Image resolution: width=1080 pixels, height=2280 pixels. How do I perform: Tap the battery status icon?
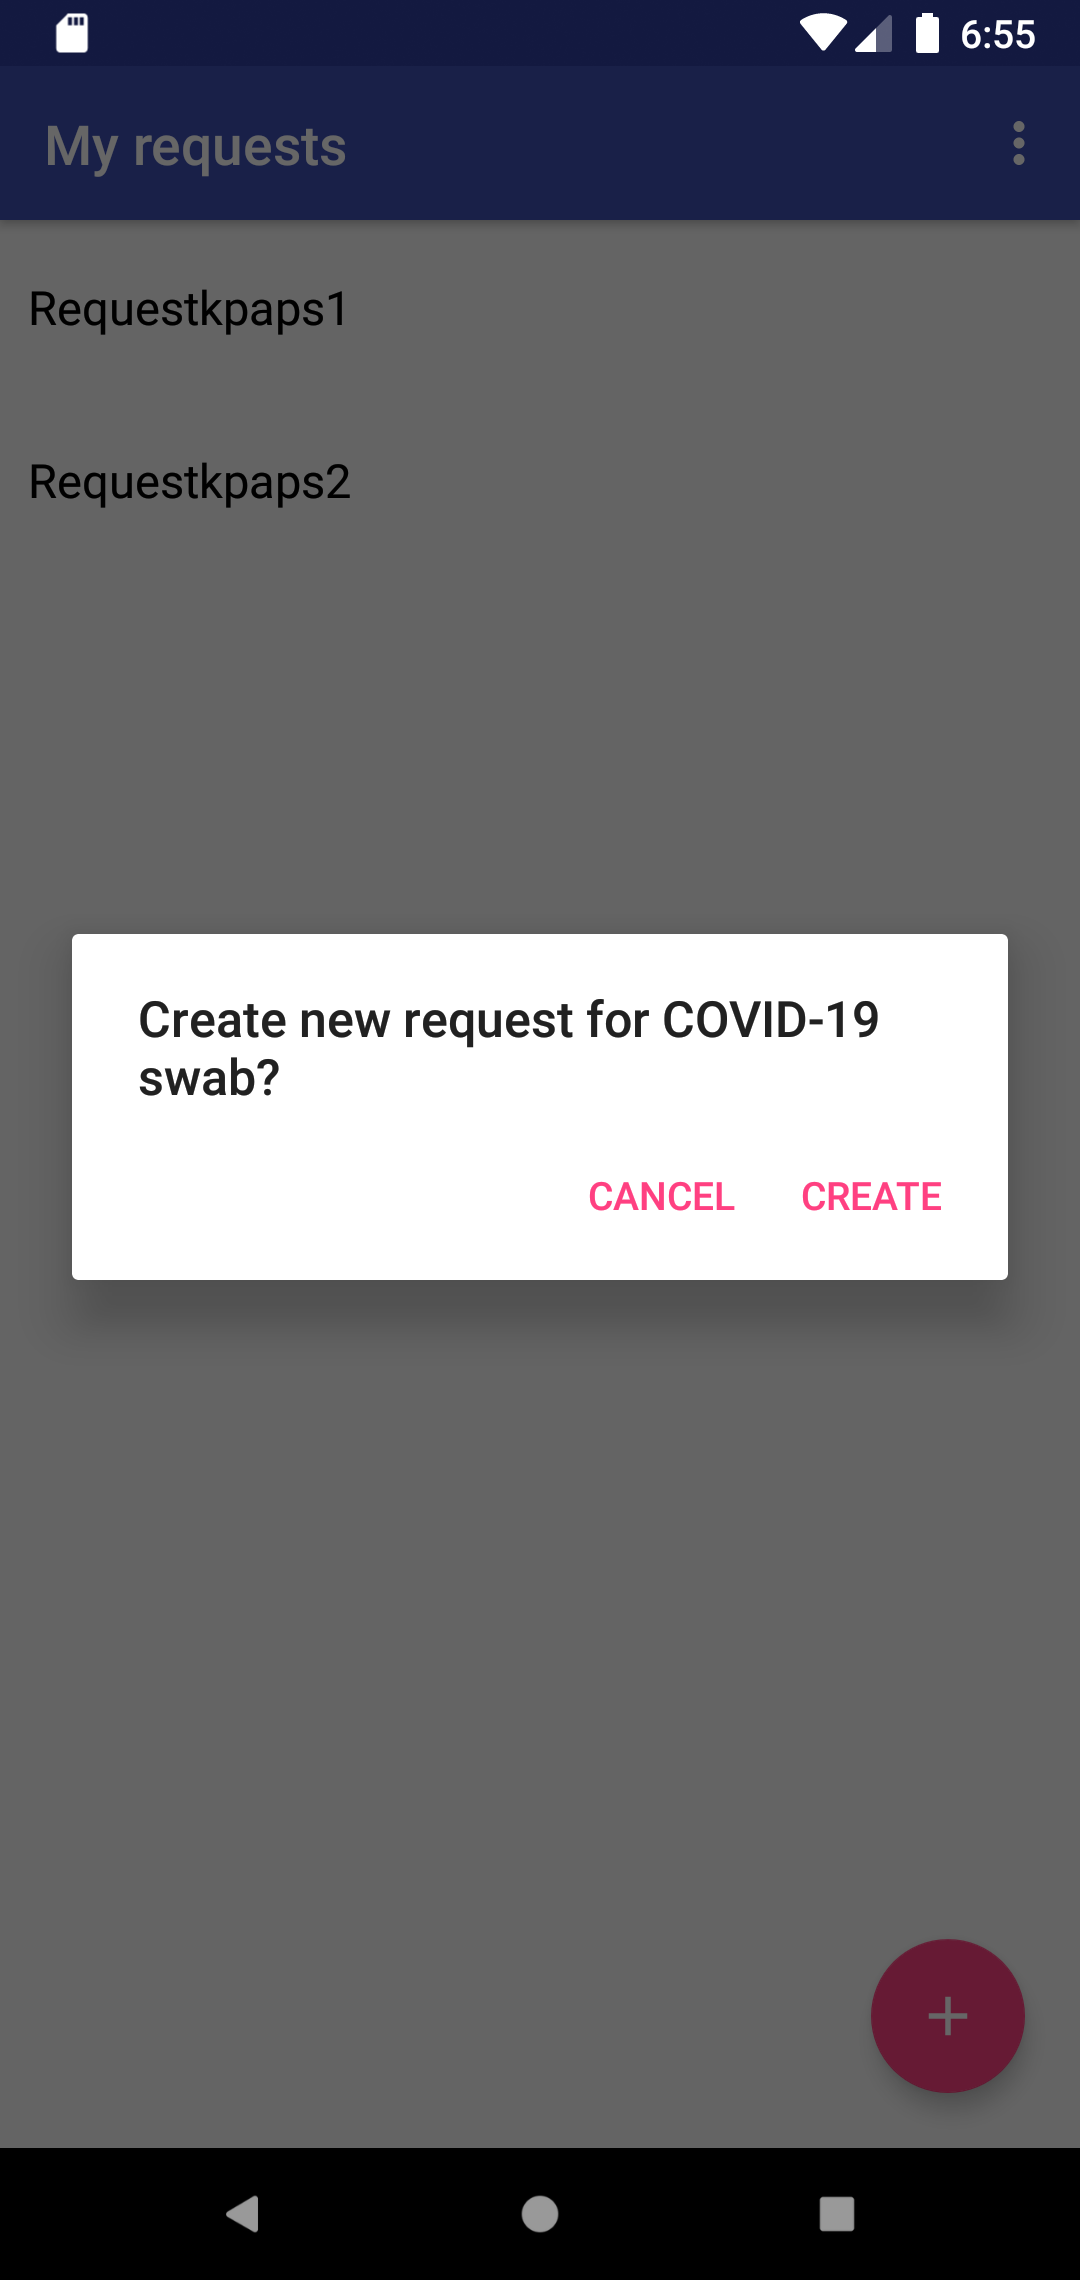tap(927, 33)
